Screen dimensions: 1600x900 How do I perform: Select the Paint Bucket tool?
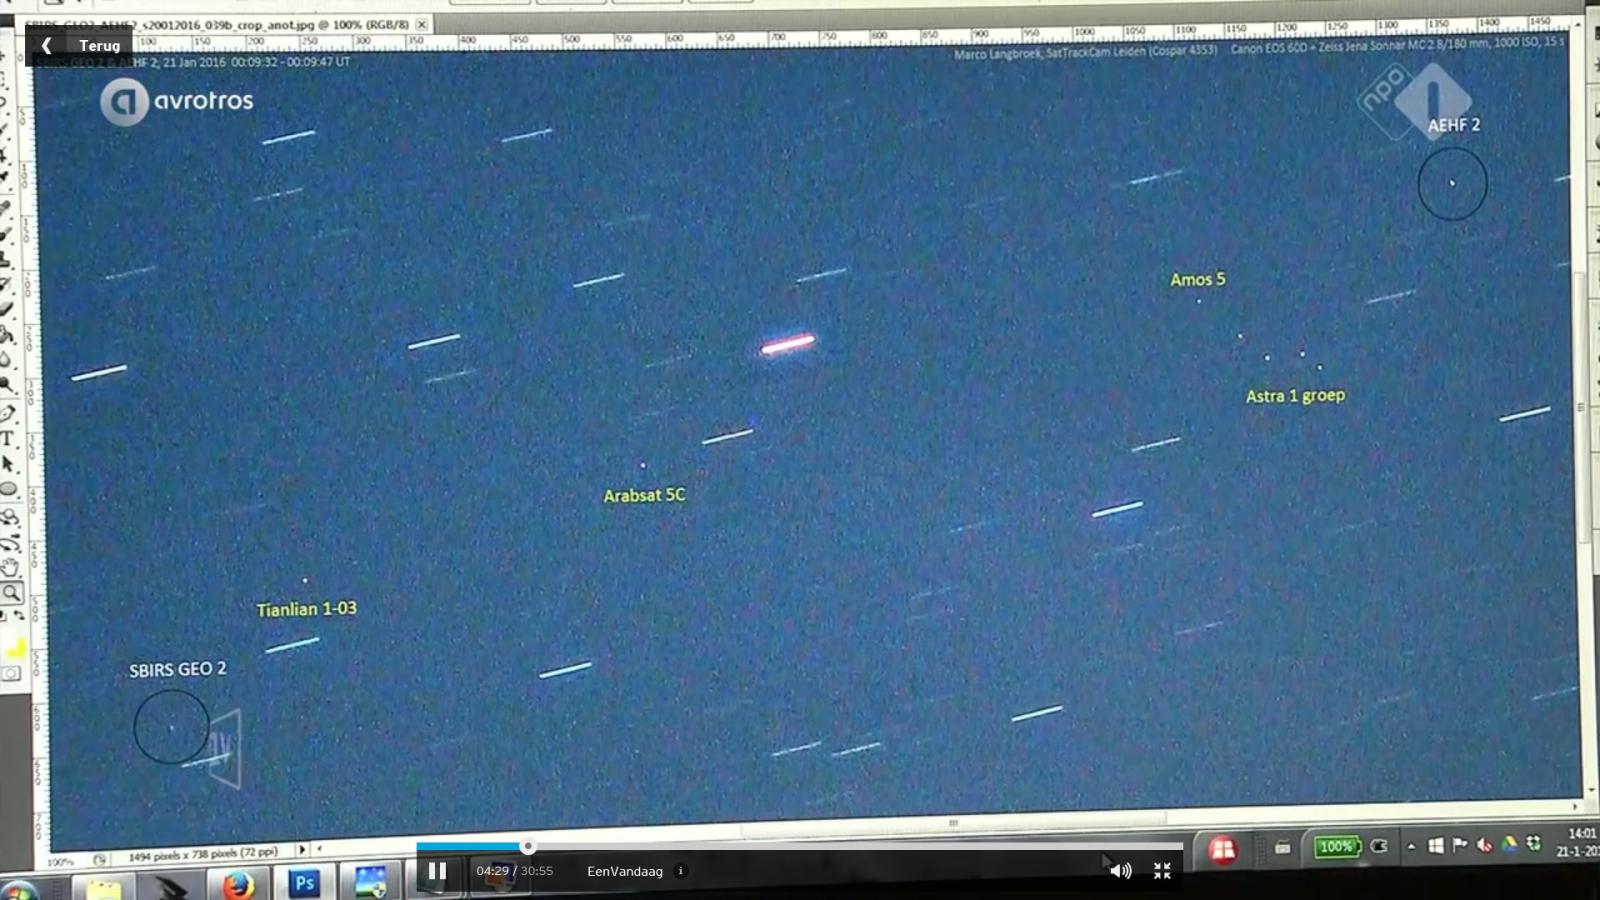pyautogui.click(x=6, y=333)
